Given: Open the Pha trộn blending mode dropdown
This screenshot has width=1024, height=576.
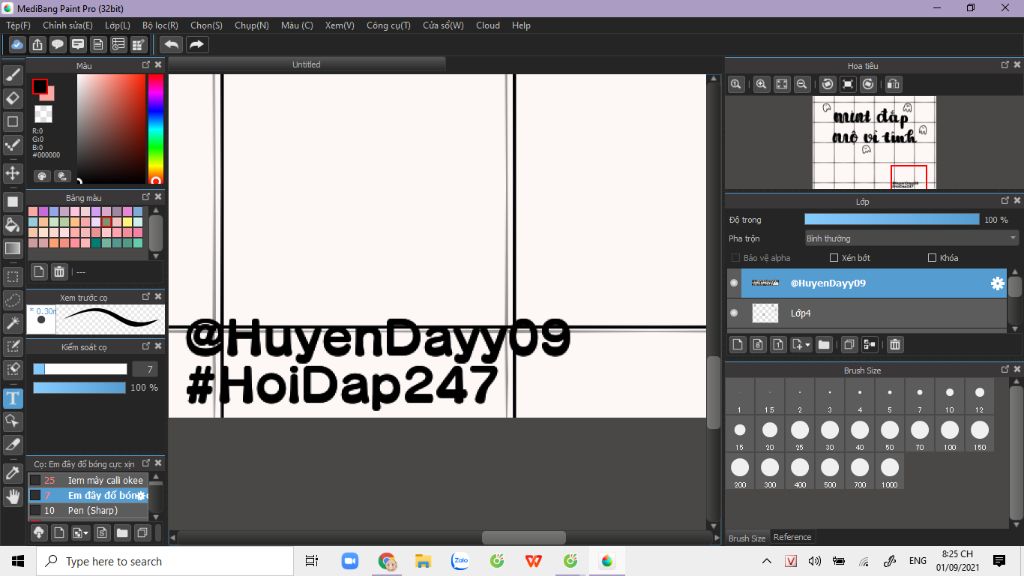Looking at the screenshot, I should [x=911, y=238].
